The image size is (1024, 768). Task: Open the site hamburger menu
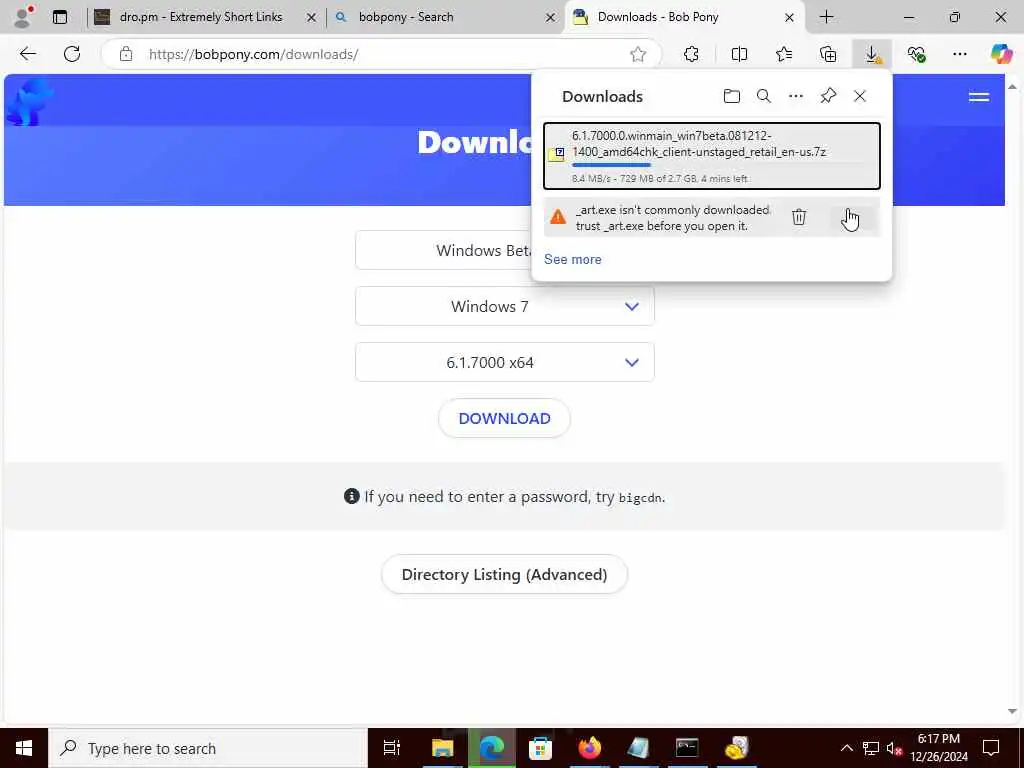[979, 97]
